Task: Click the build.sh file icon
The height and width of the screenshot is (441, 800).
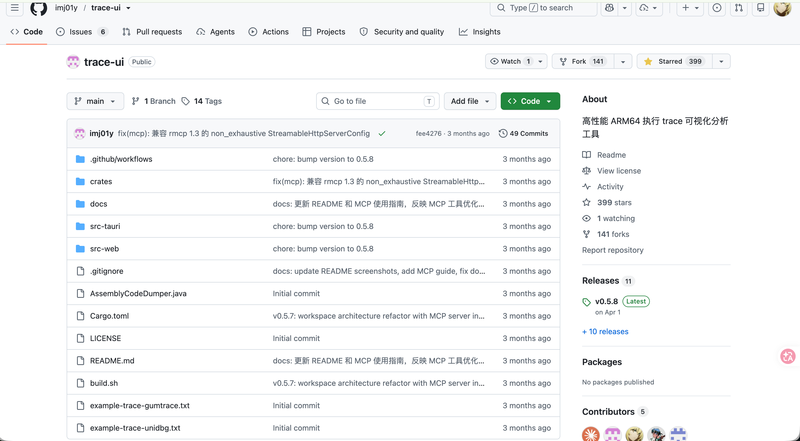Action: (80, 383)
